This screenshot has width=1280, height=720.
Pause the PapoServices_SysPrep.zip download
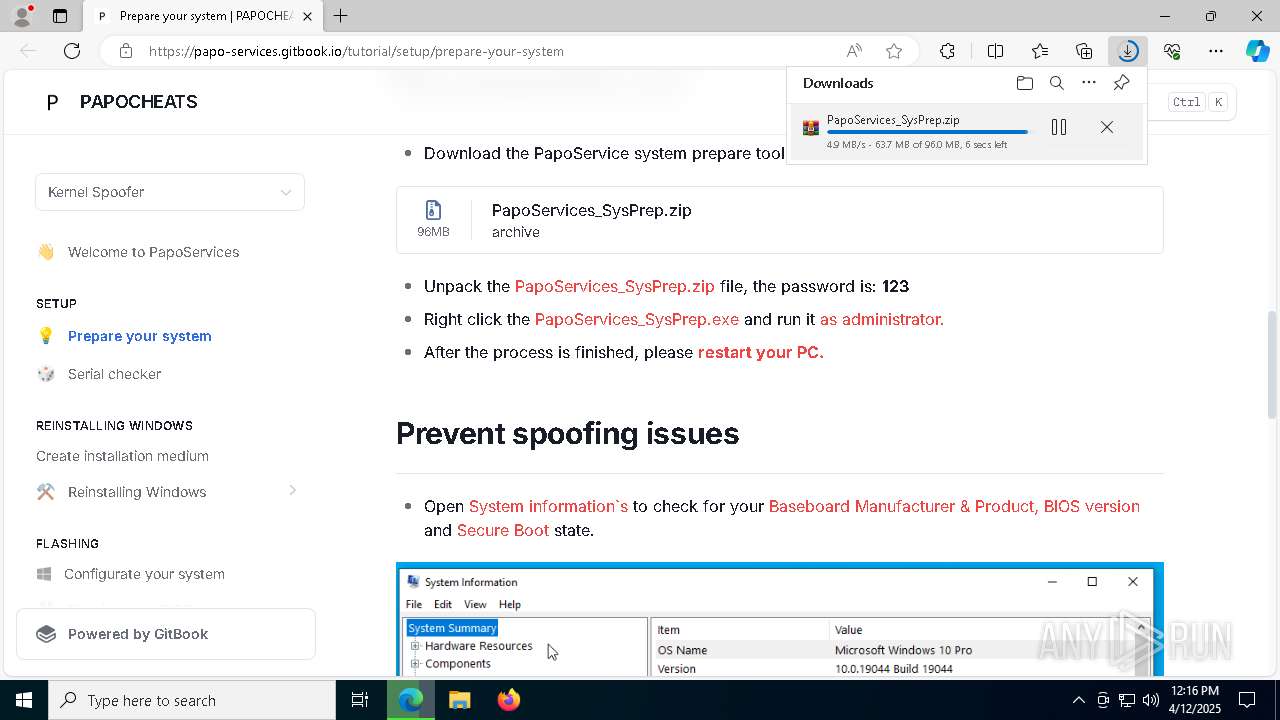click(x=1059, y=127)
